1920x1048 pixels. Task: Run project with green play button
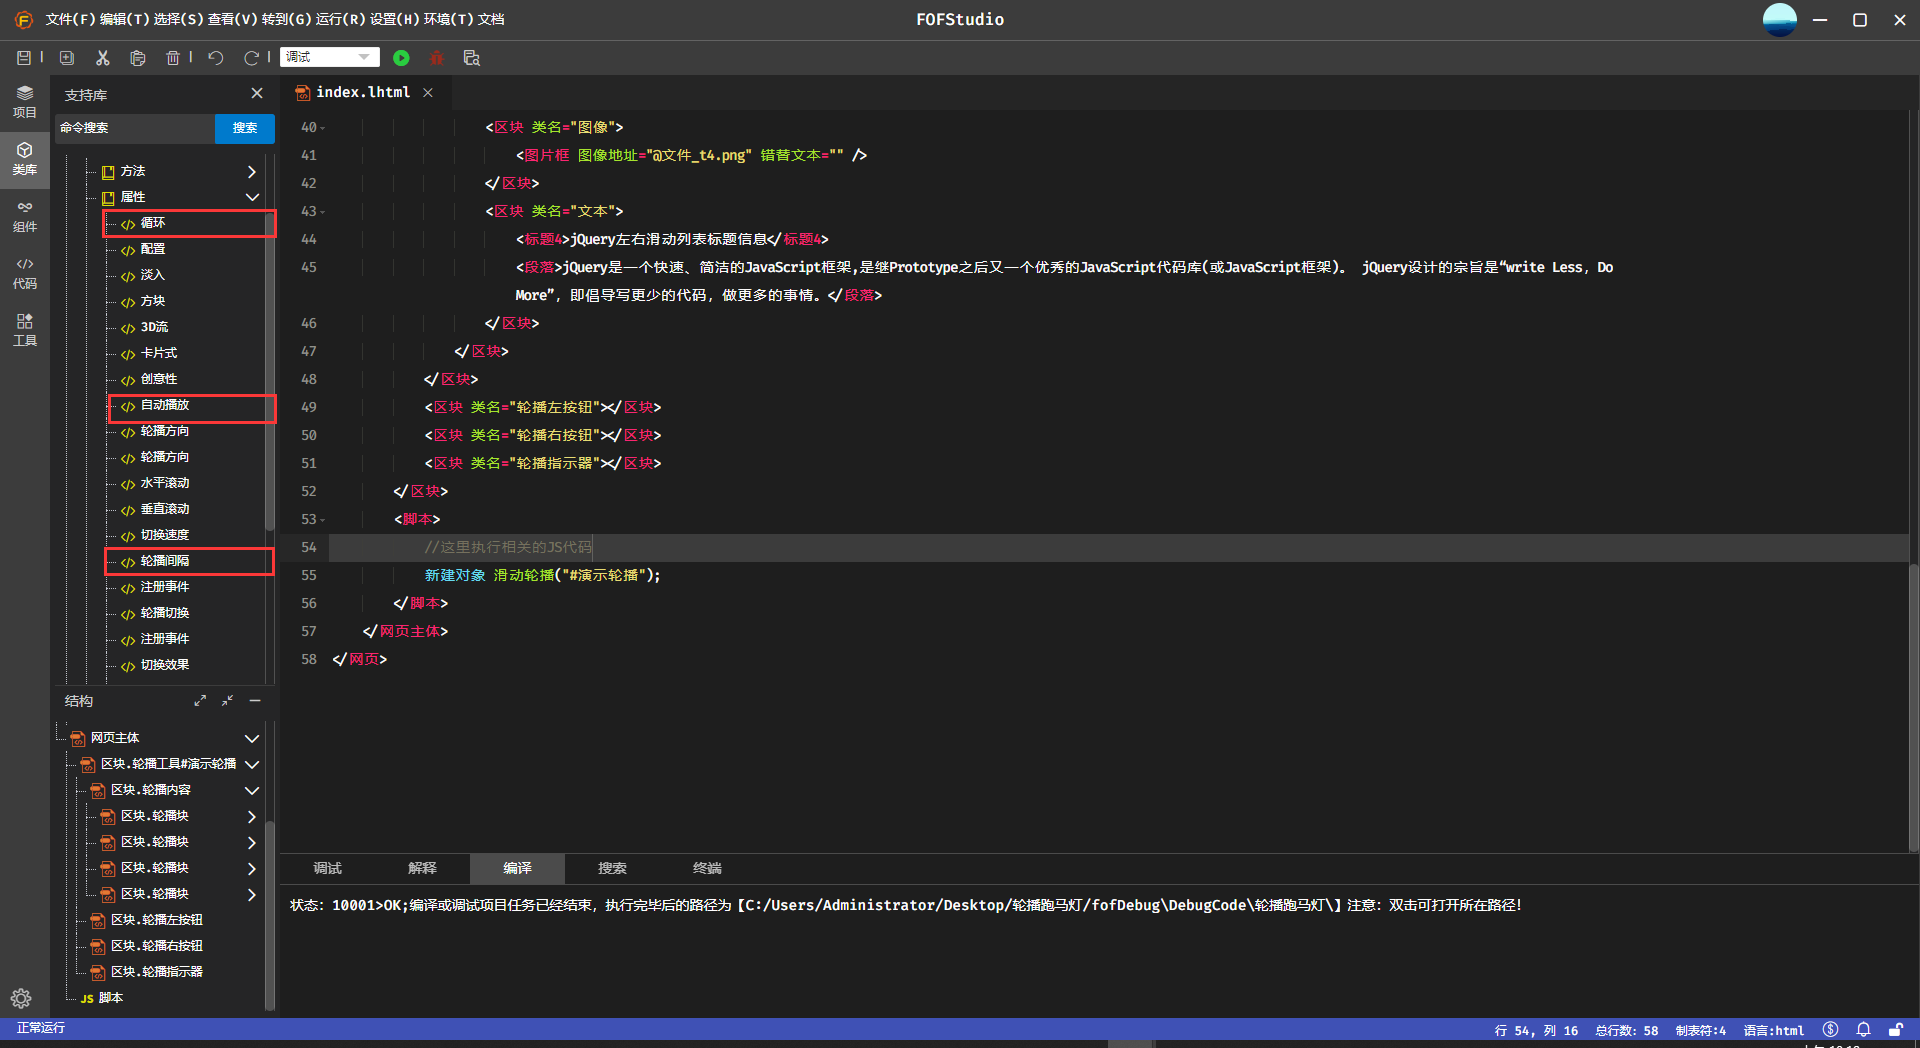point(401,58)
